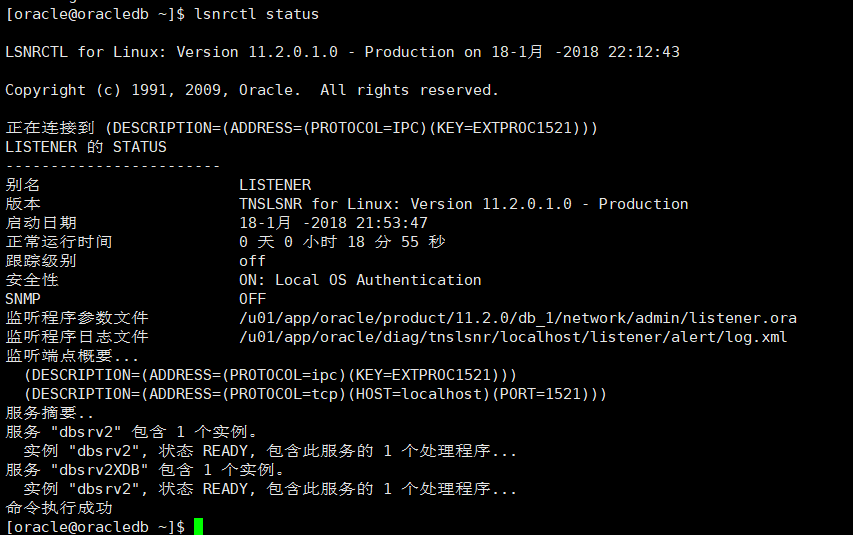The image size is (853, 535).
Task: Click the log.xml listener log file path
Action: pos(513,337)
